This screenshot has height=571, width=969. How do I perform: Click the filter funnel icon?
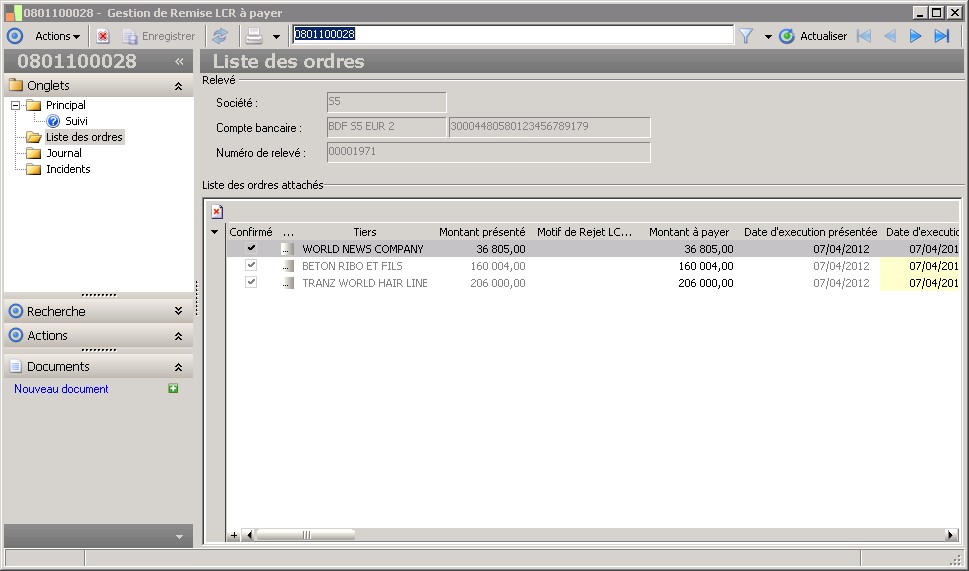[x=747, y=36]
